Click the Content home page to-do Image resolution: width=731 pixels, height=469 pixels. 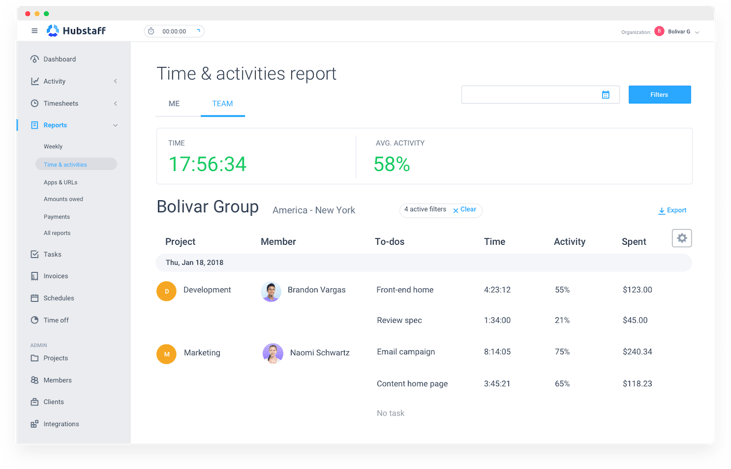(412, 384)
